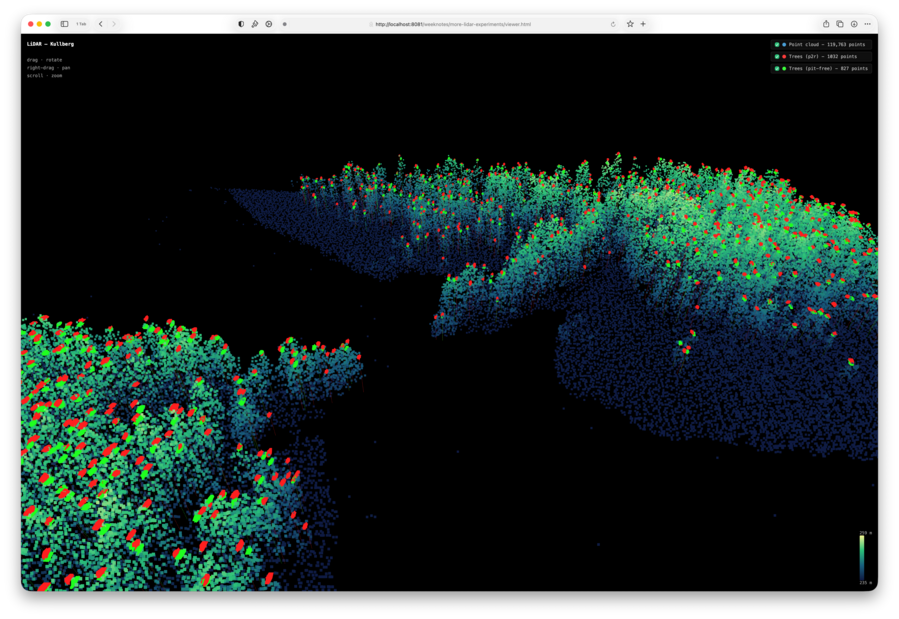Viewport: 899px width, 619px height.
Task: Disable the Trees (p2r) layer checkmark
Action: [x=777, y=56]
